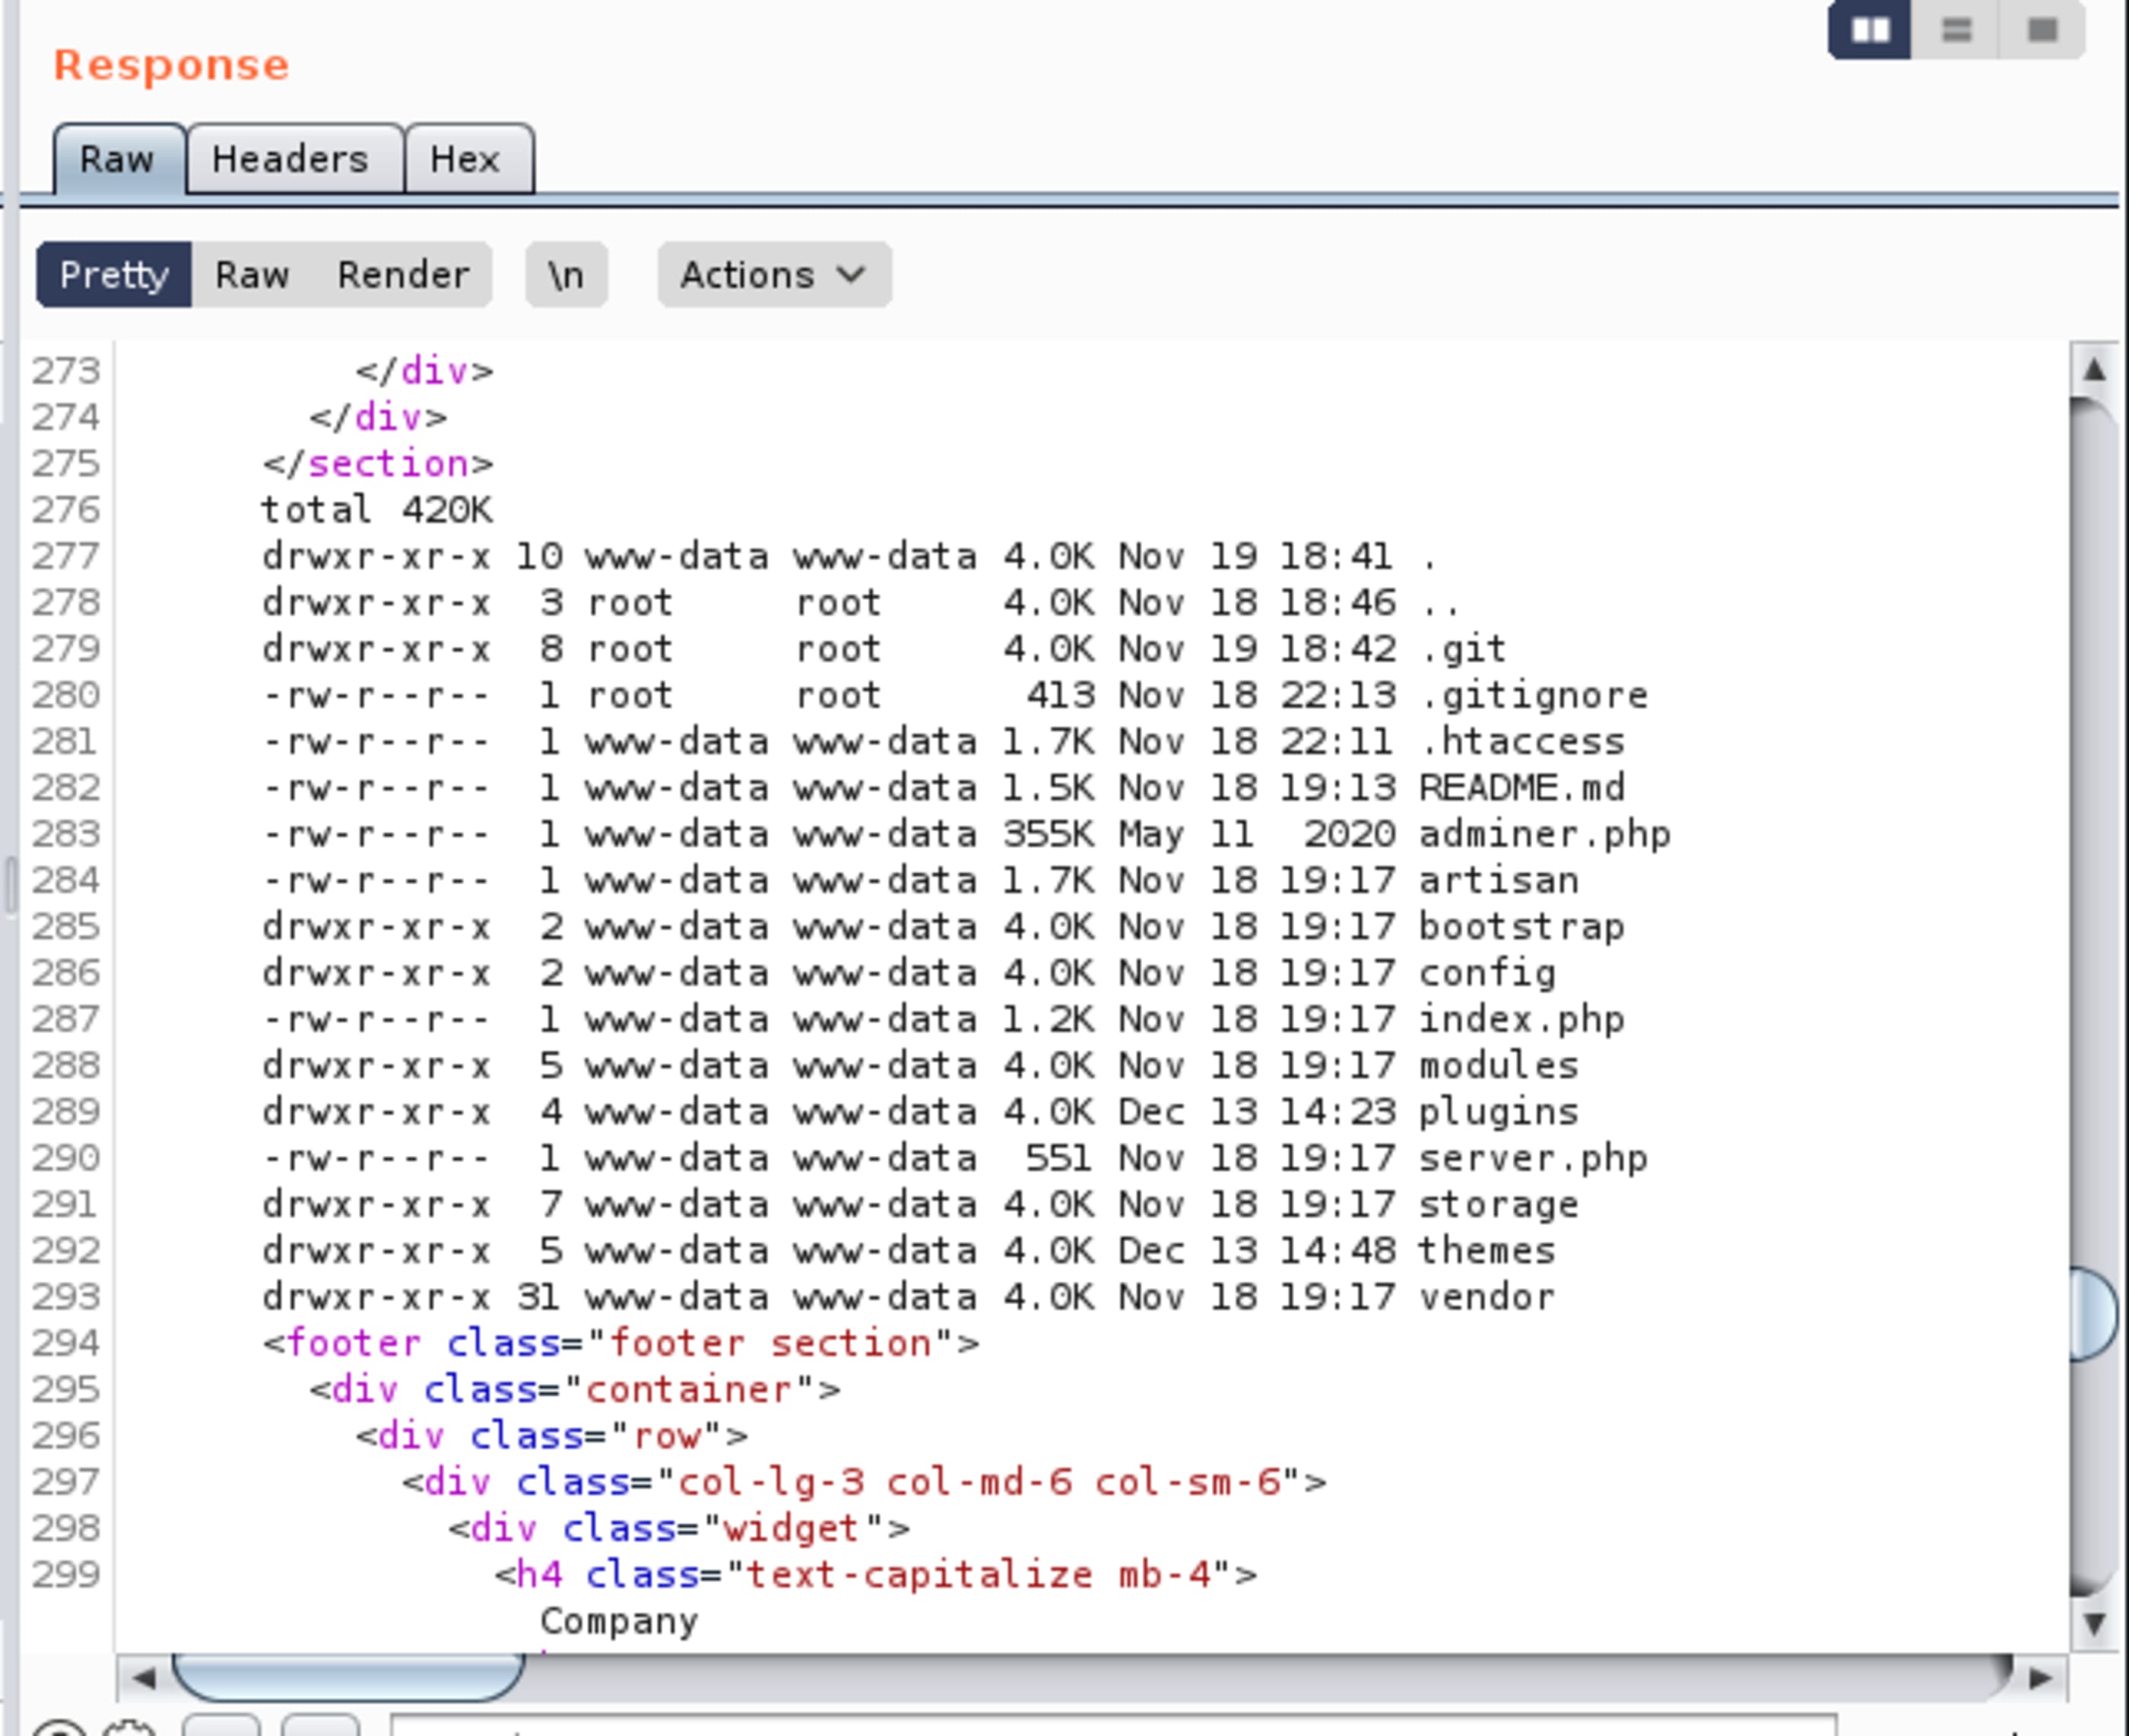The height and width of the screenshot is (1736, 2129).
Task: Switch to Raw view next to Pretty
Action: [x=252, y=275]
